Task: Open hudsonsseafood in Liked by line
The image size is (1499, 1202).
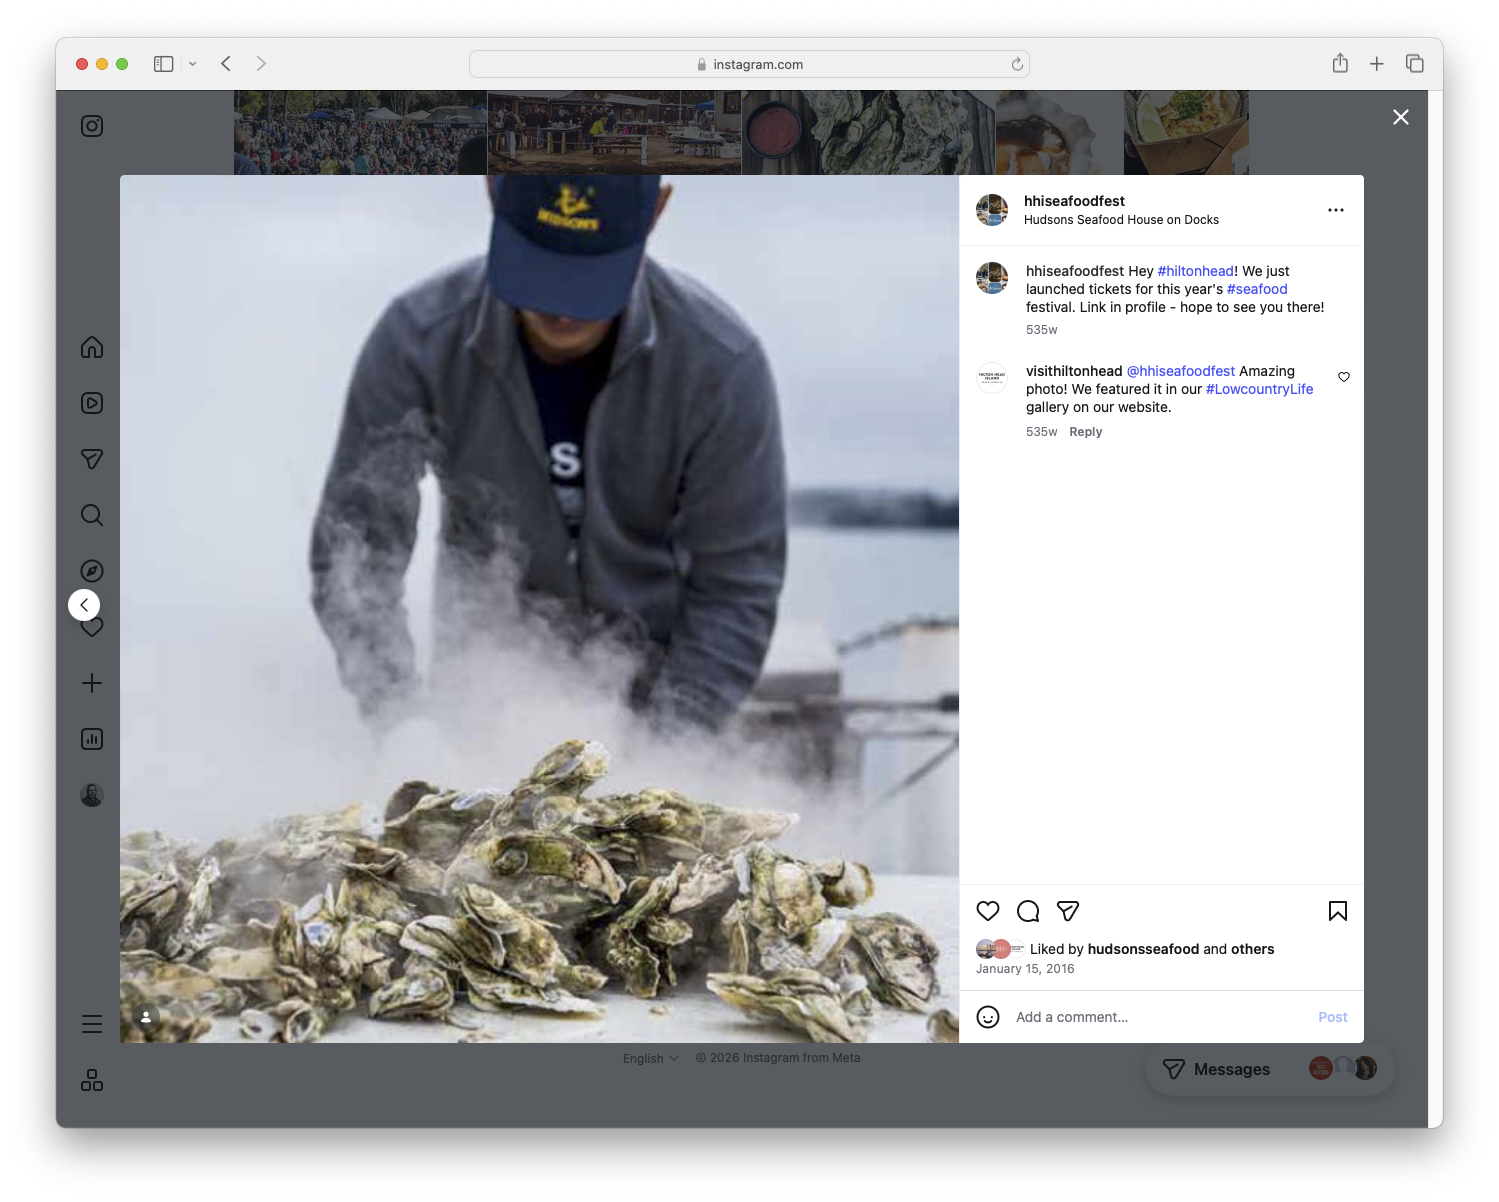Action: tap(1143, 949)
